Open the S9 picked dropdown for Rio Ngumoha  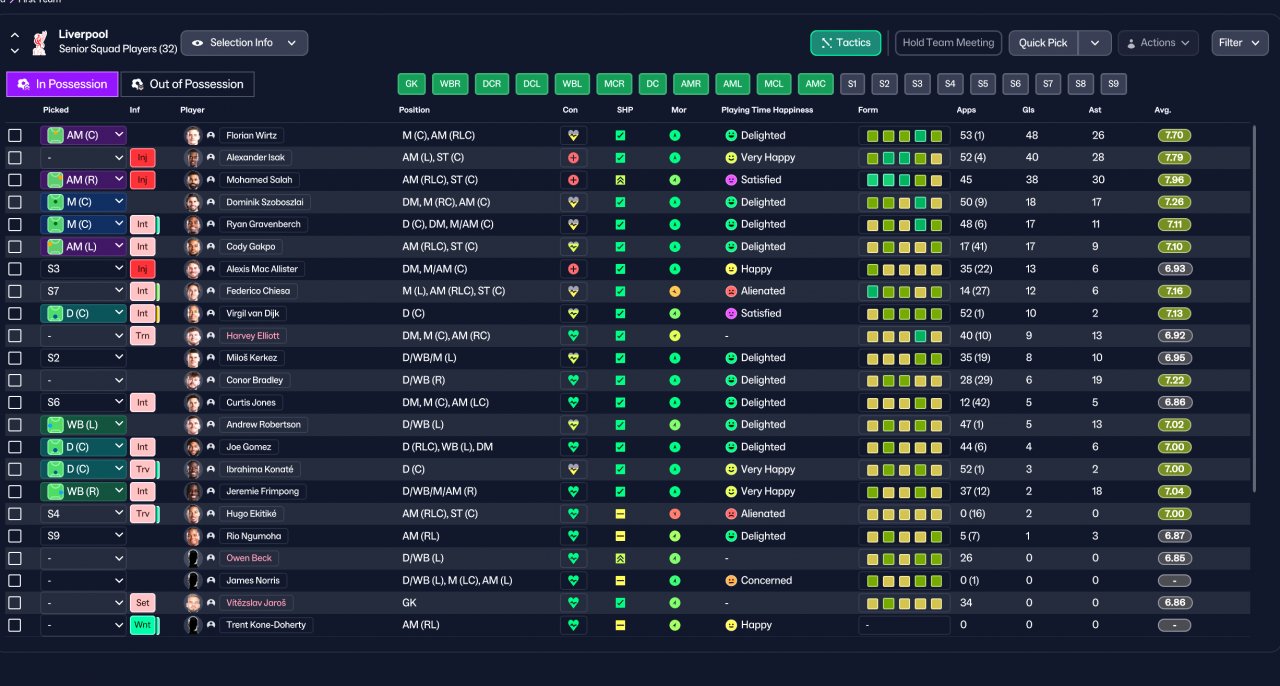(x=84, y=536)
